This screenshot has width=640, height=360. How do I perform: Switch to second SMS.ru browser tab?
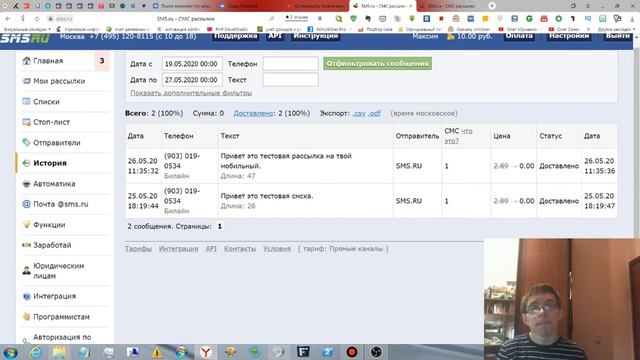click(x=451, y=6)
